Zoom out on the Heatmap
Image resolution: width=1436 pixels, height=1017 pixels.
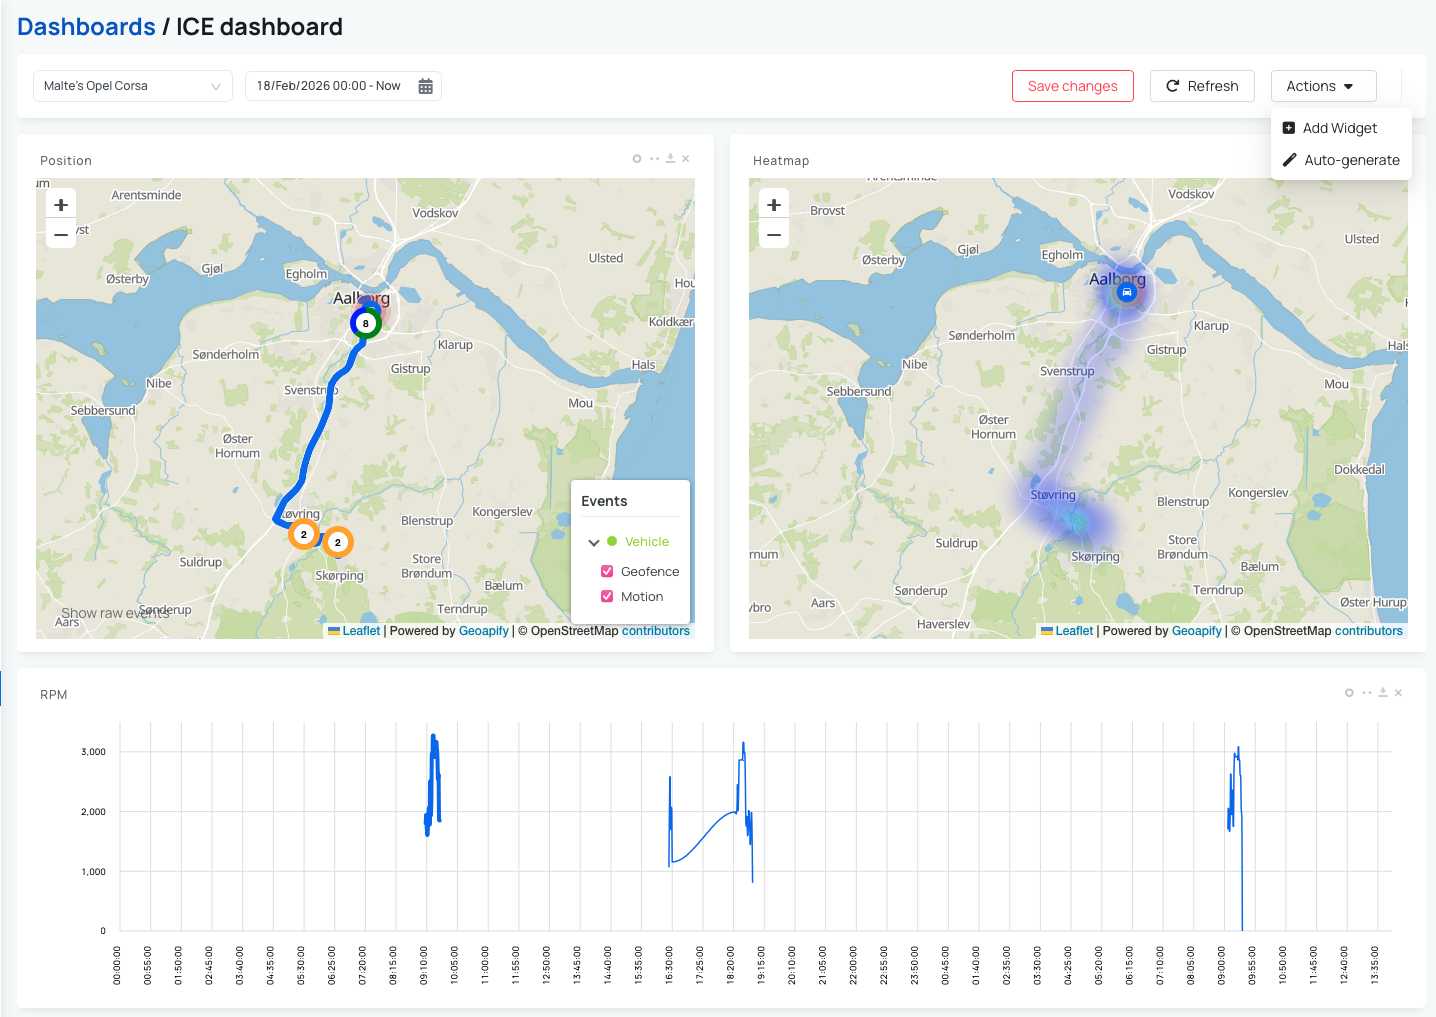click(774, 234)
